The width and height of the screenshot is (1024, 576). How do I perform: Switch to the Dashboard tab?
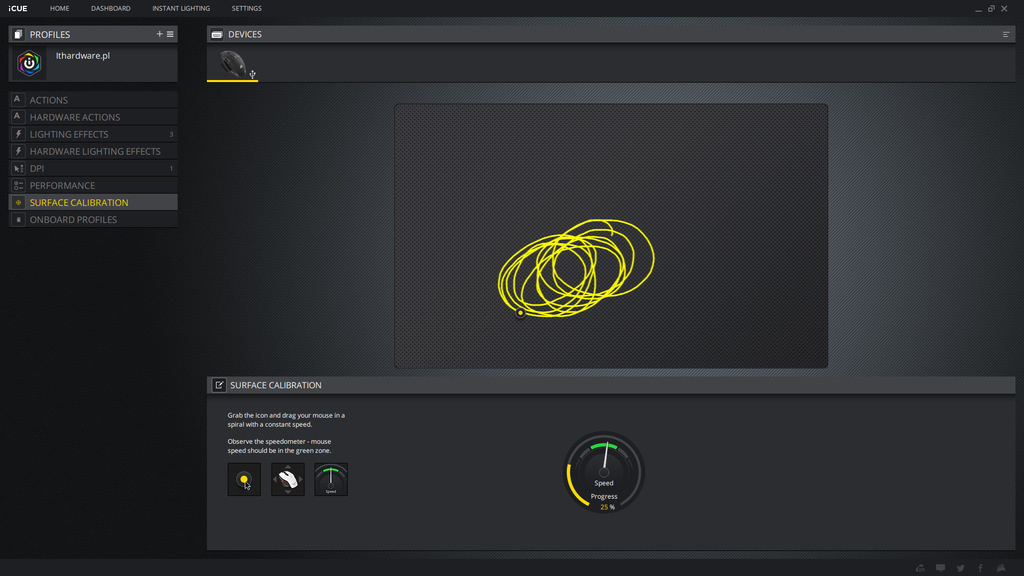[110, 8]
